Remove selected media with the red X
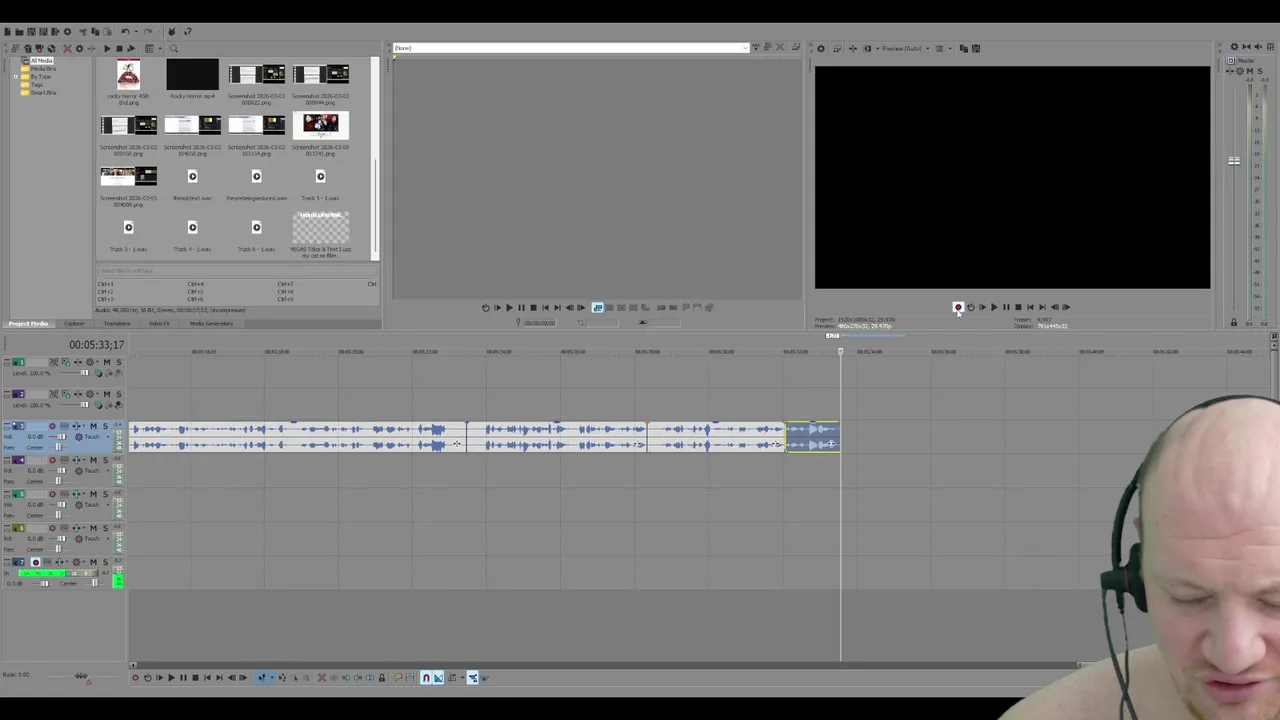The width and height of the screenshot is (1280, 720). (x=67, y=49)
